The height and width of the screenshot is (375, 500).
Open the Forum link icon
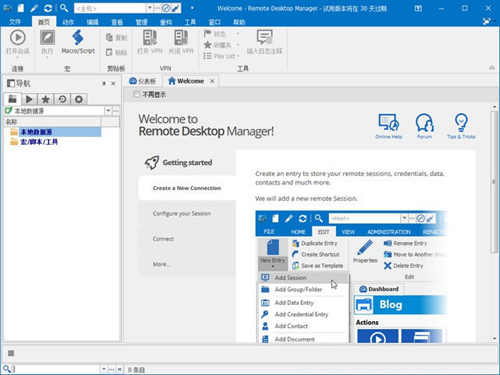(x=425, y=126)
